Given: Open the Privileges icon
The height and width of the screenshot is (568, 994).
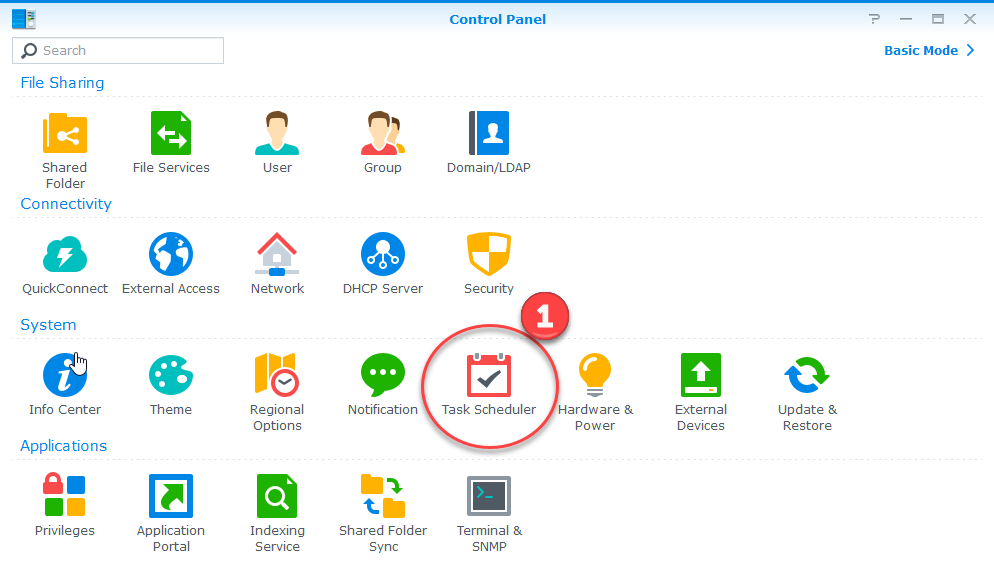Looking at the screenshot, I should tap(65, 497).
